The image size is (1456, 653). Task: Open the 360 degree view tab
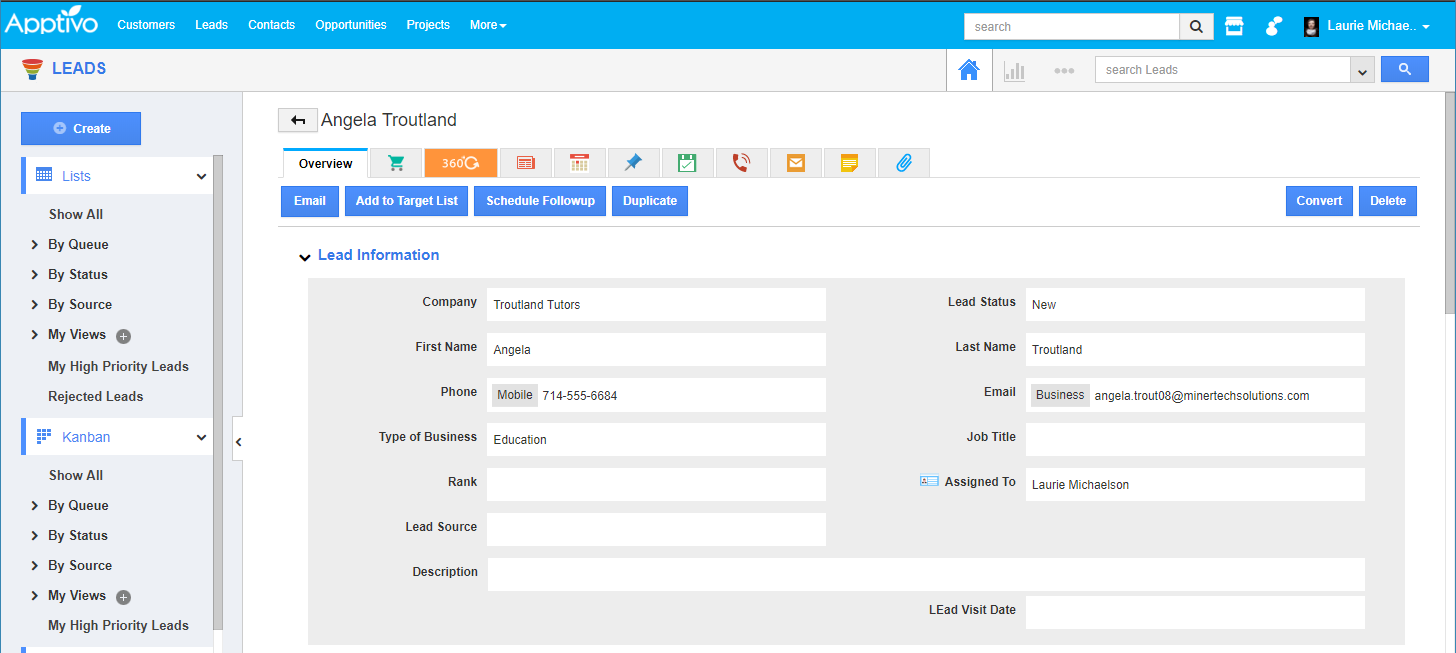pos(460,162)
